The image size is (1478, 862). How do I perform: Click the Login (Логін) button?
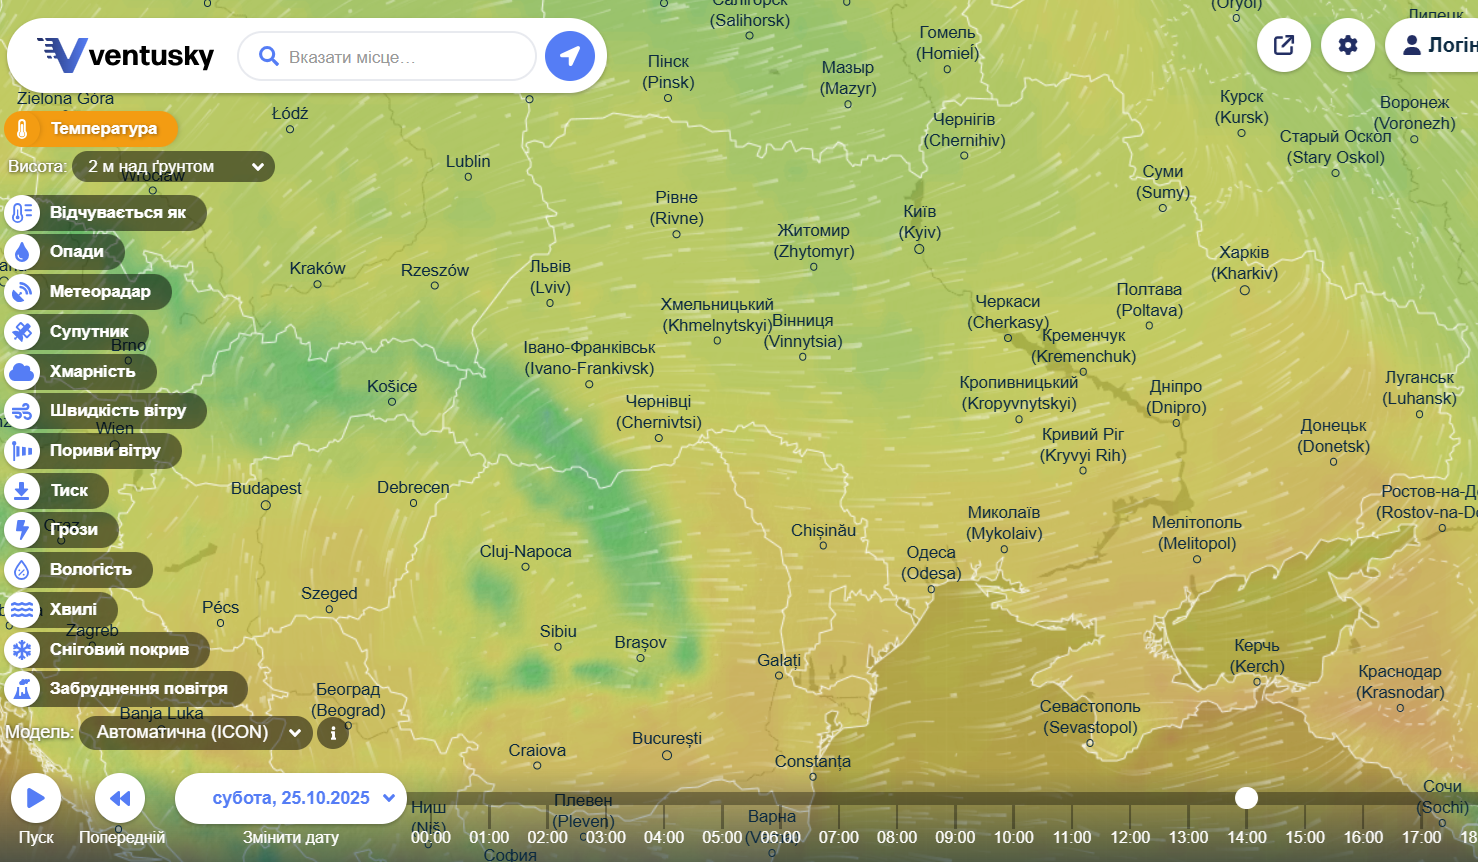coord(1437,45)
